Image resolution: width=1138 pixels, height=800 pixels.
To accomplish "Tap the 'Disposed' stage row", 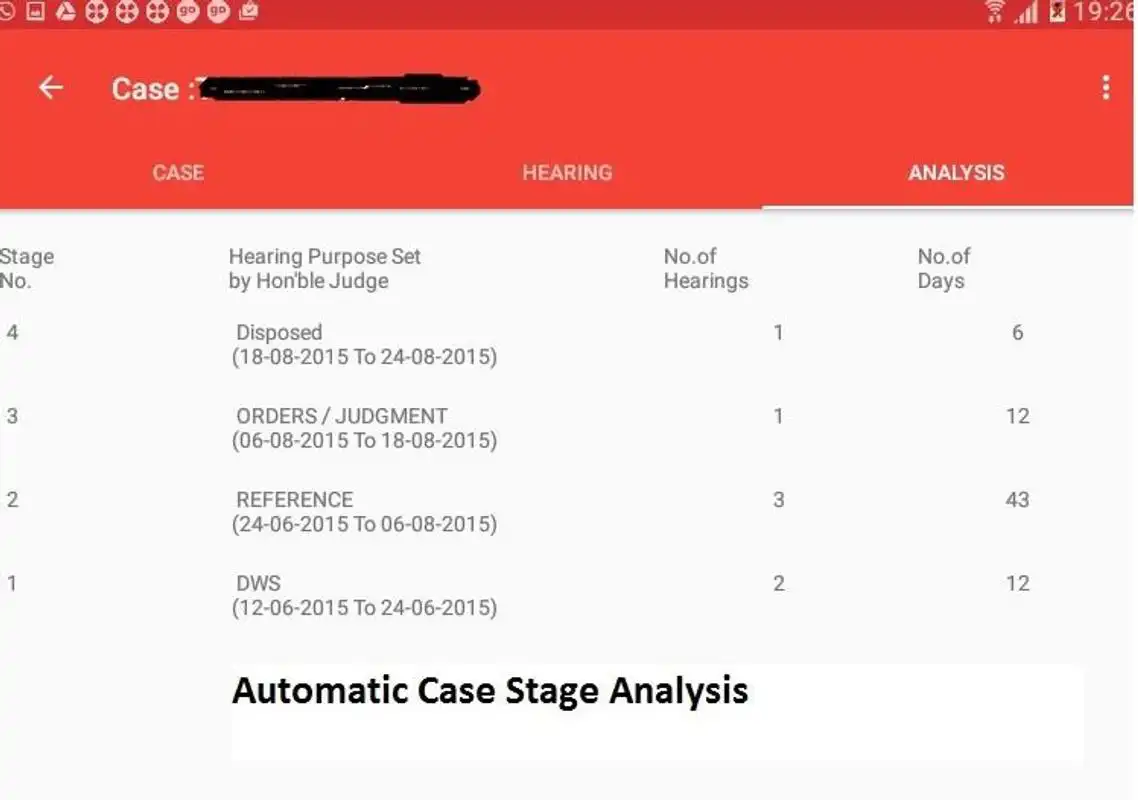I will [x=365, y=344].
